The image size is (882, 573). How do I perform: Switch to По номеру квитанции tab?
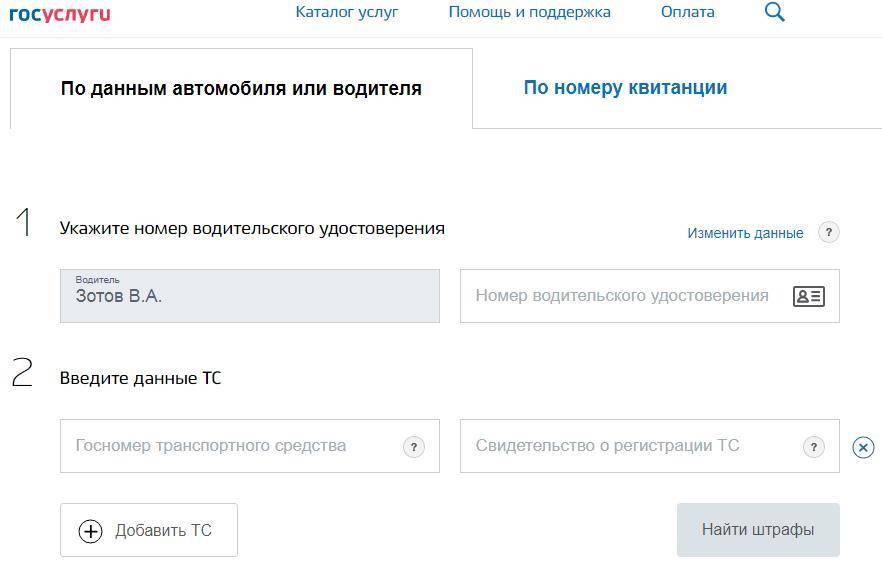click(x=625, y=88)
